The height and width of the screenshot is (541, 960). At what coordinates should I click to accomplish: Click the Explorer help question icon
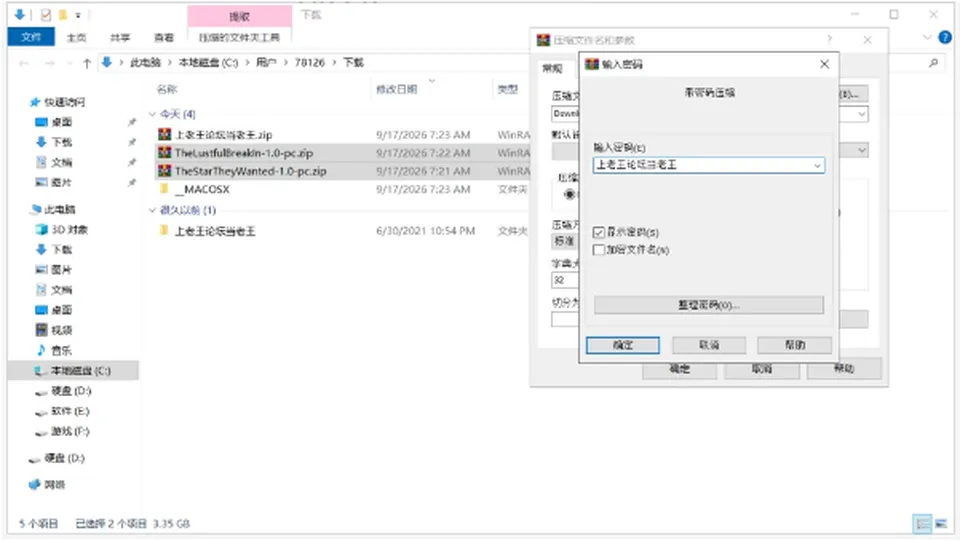tap(945, 37)
